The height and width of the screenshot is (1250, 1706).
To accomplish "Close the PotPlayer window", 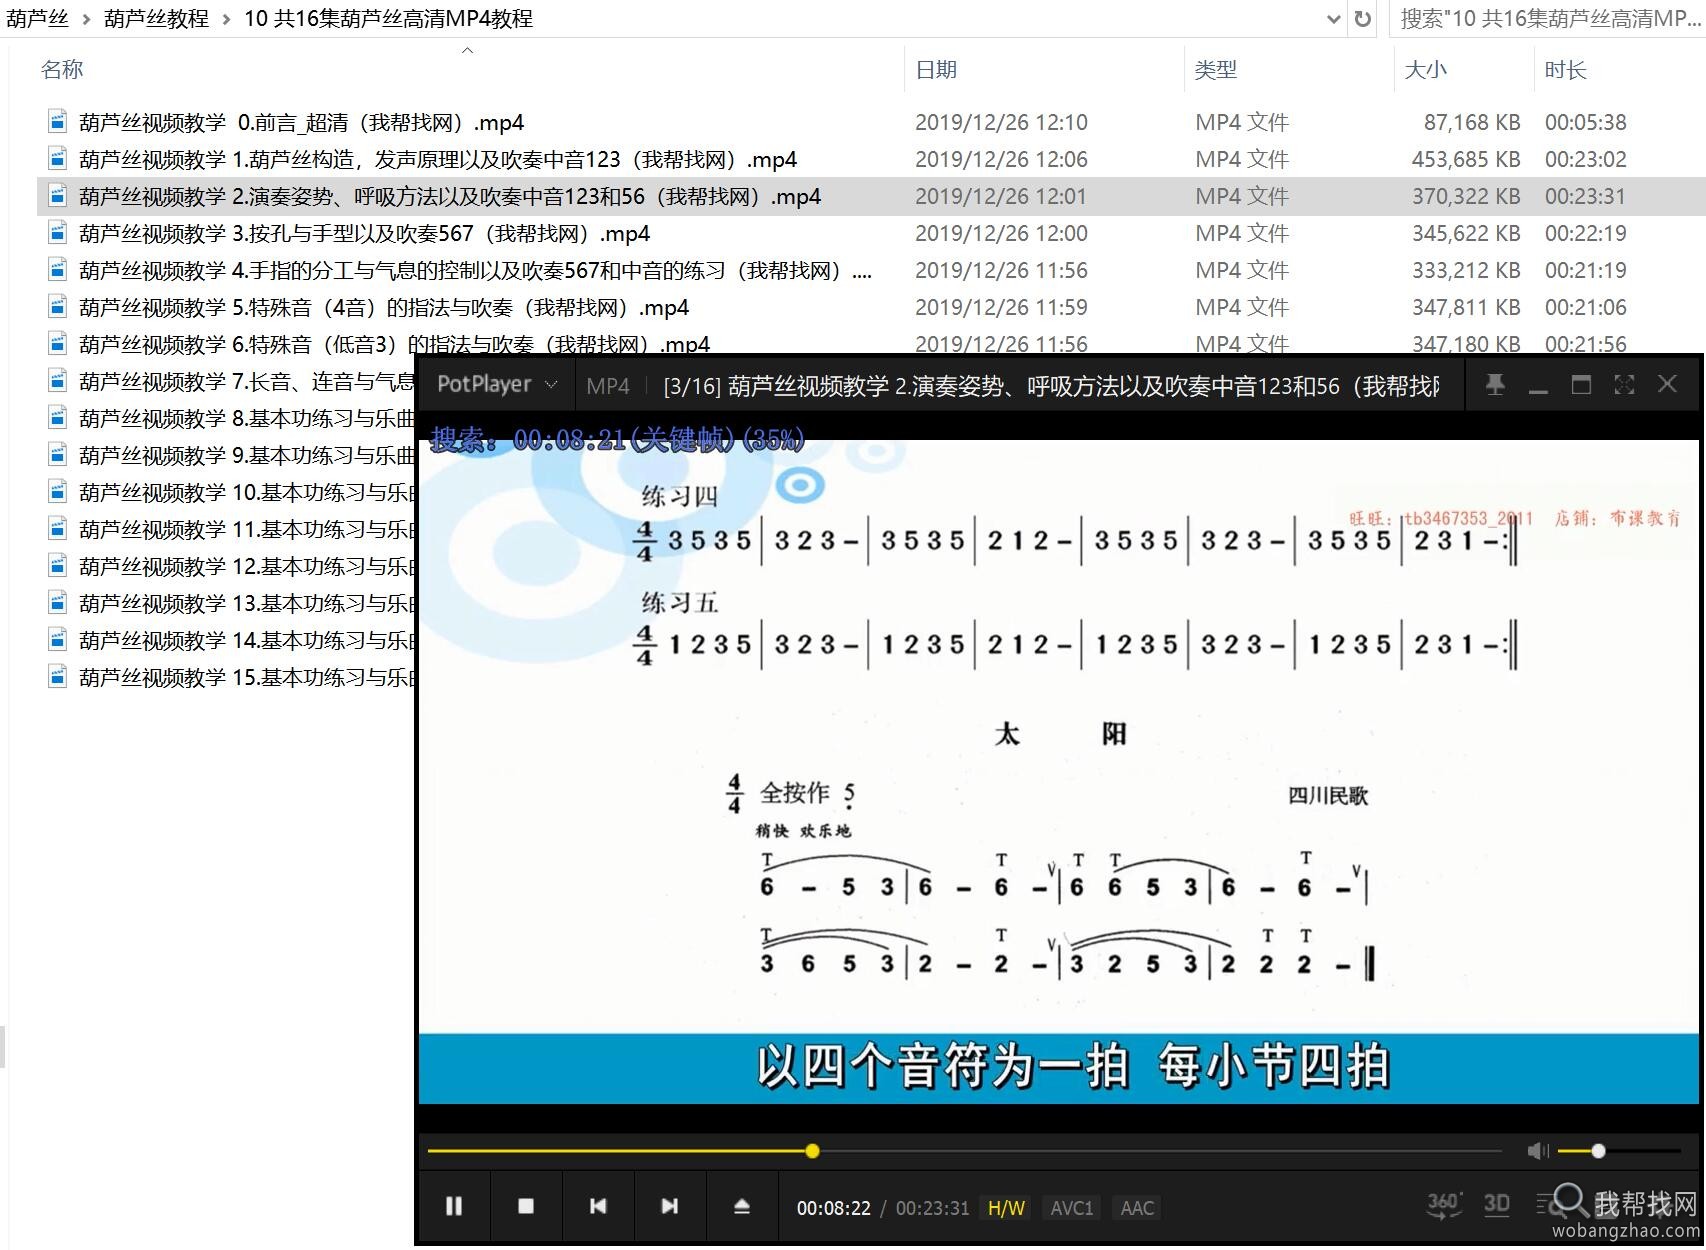I will click(x=1667, y=385).
